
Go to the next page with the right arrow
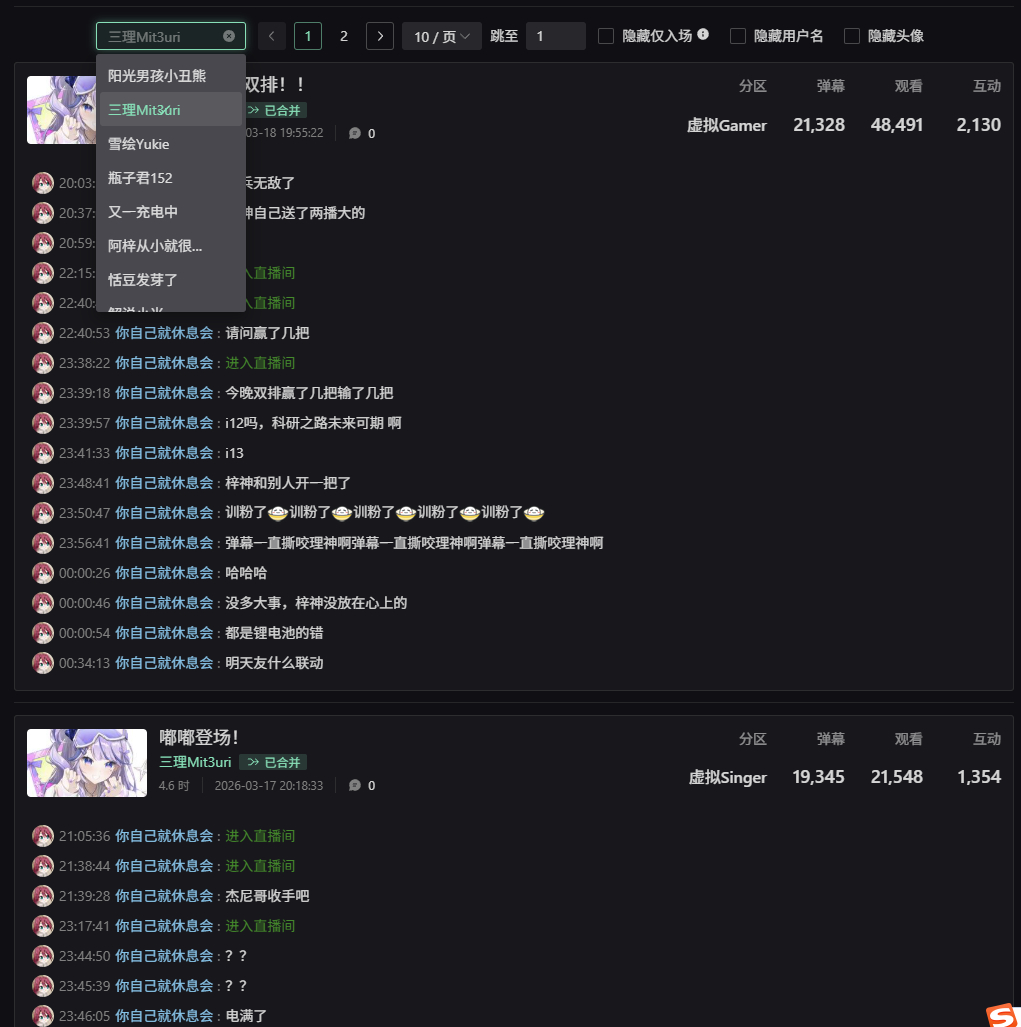click(380, 36)
